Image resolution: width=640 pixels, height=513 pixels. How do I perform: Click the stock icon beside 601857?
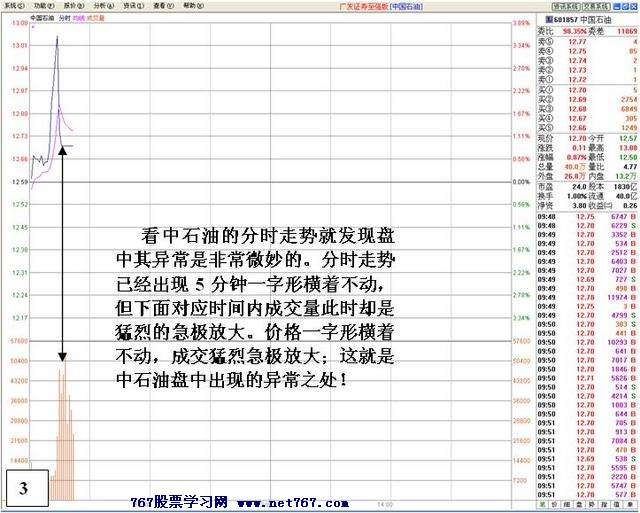pyautogui.click(x=549, y=20)
